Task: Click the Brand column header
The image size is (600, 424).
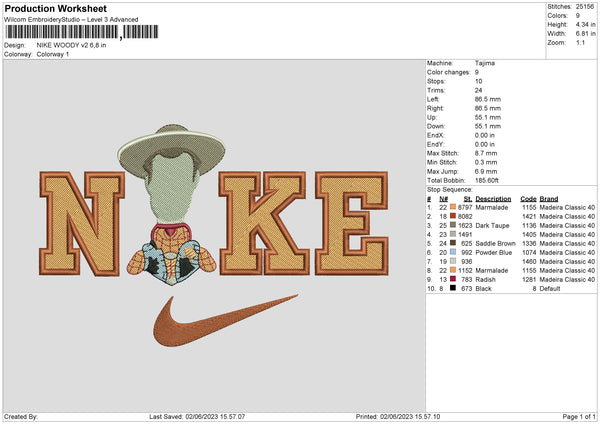Action: coord(549,199)
